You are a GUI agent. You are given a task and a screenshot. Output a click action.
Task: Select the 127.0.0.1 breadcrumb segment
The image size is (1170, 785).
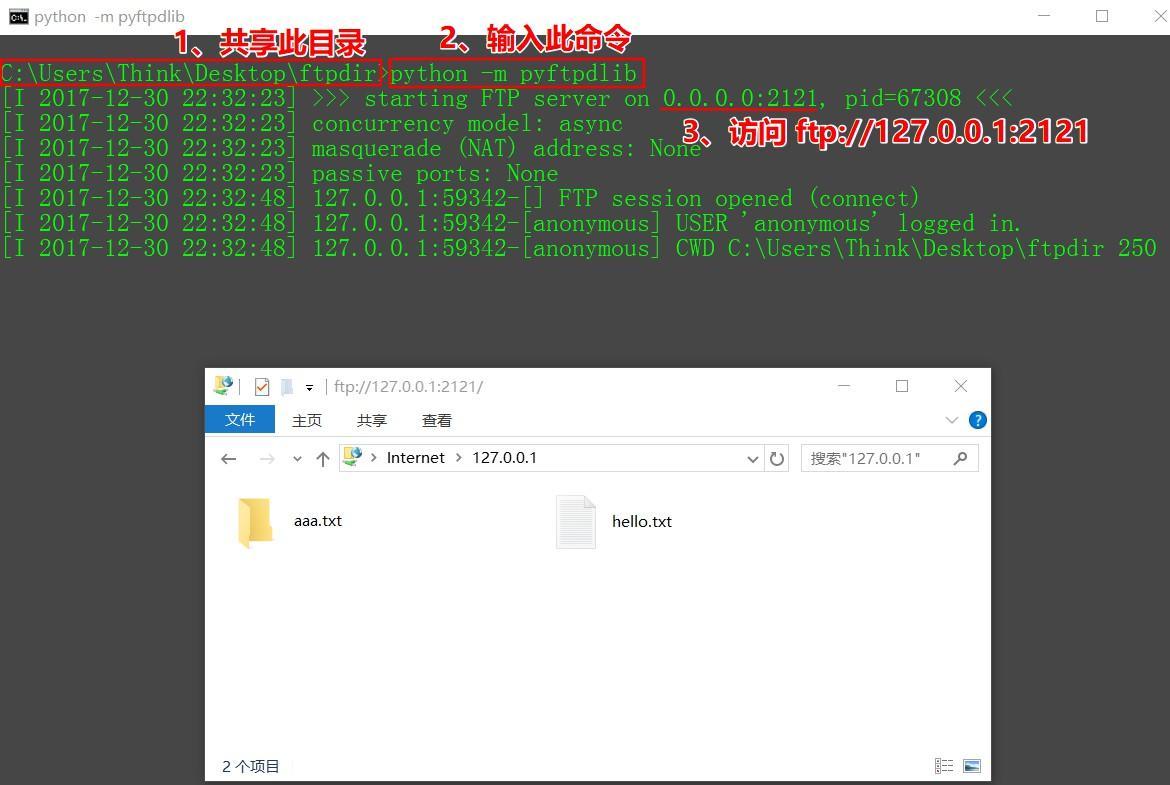point(504,457)
